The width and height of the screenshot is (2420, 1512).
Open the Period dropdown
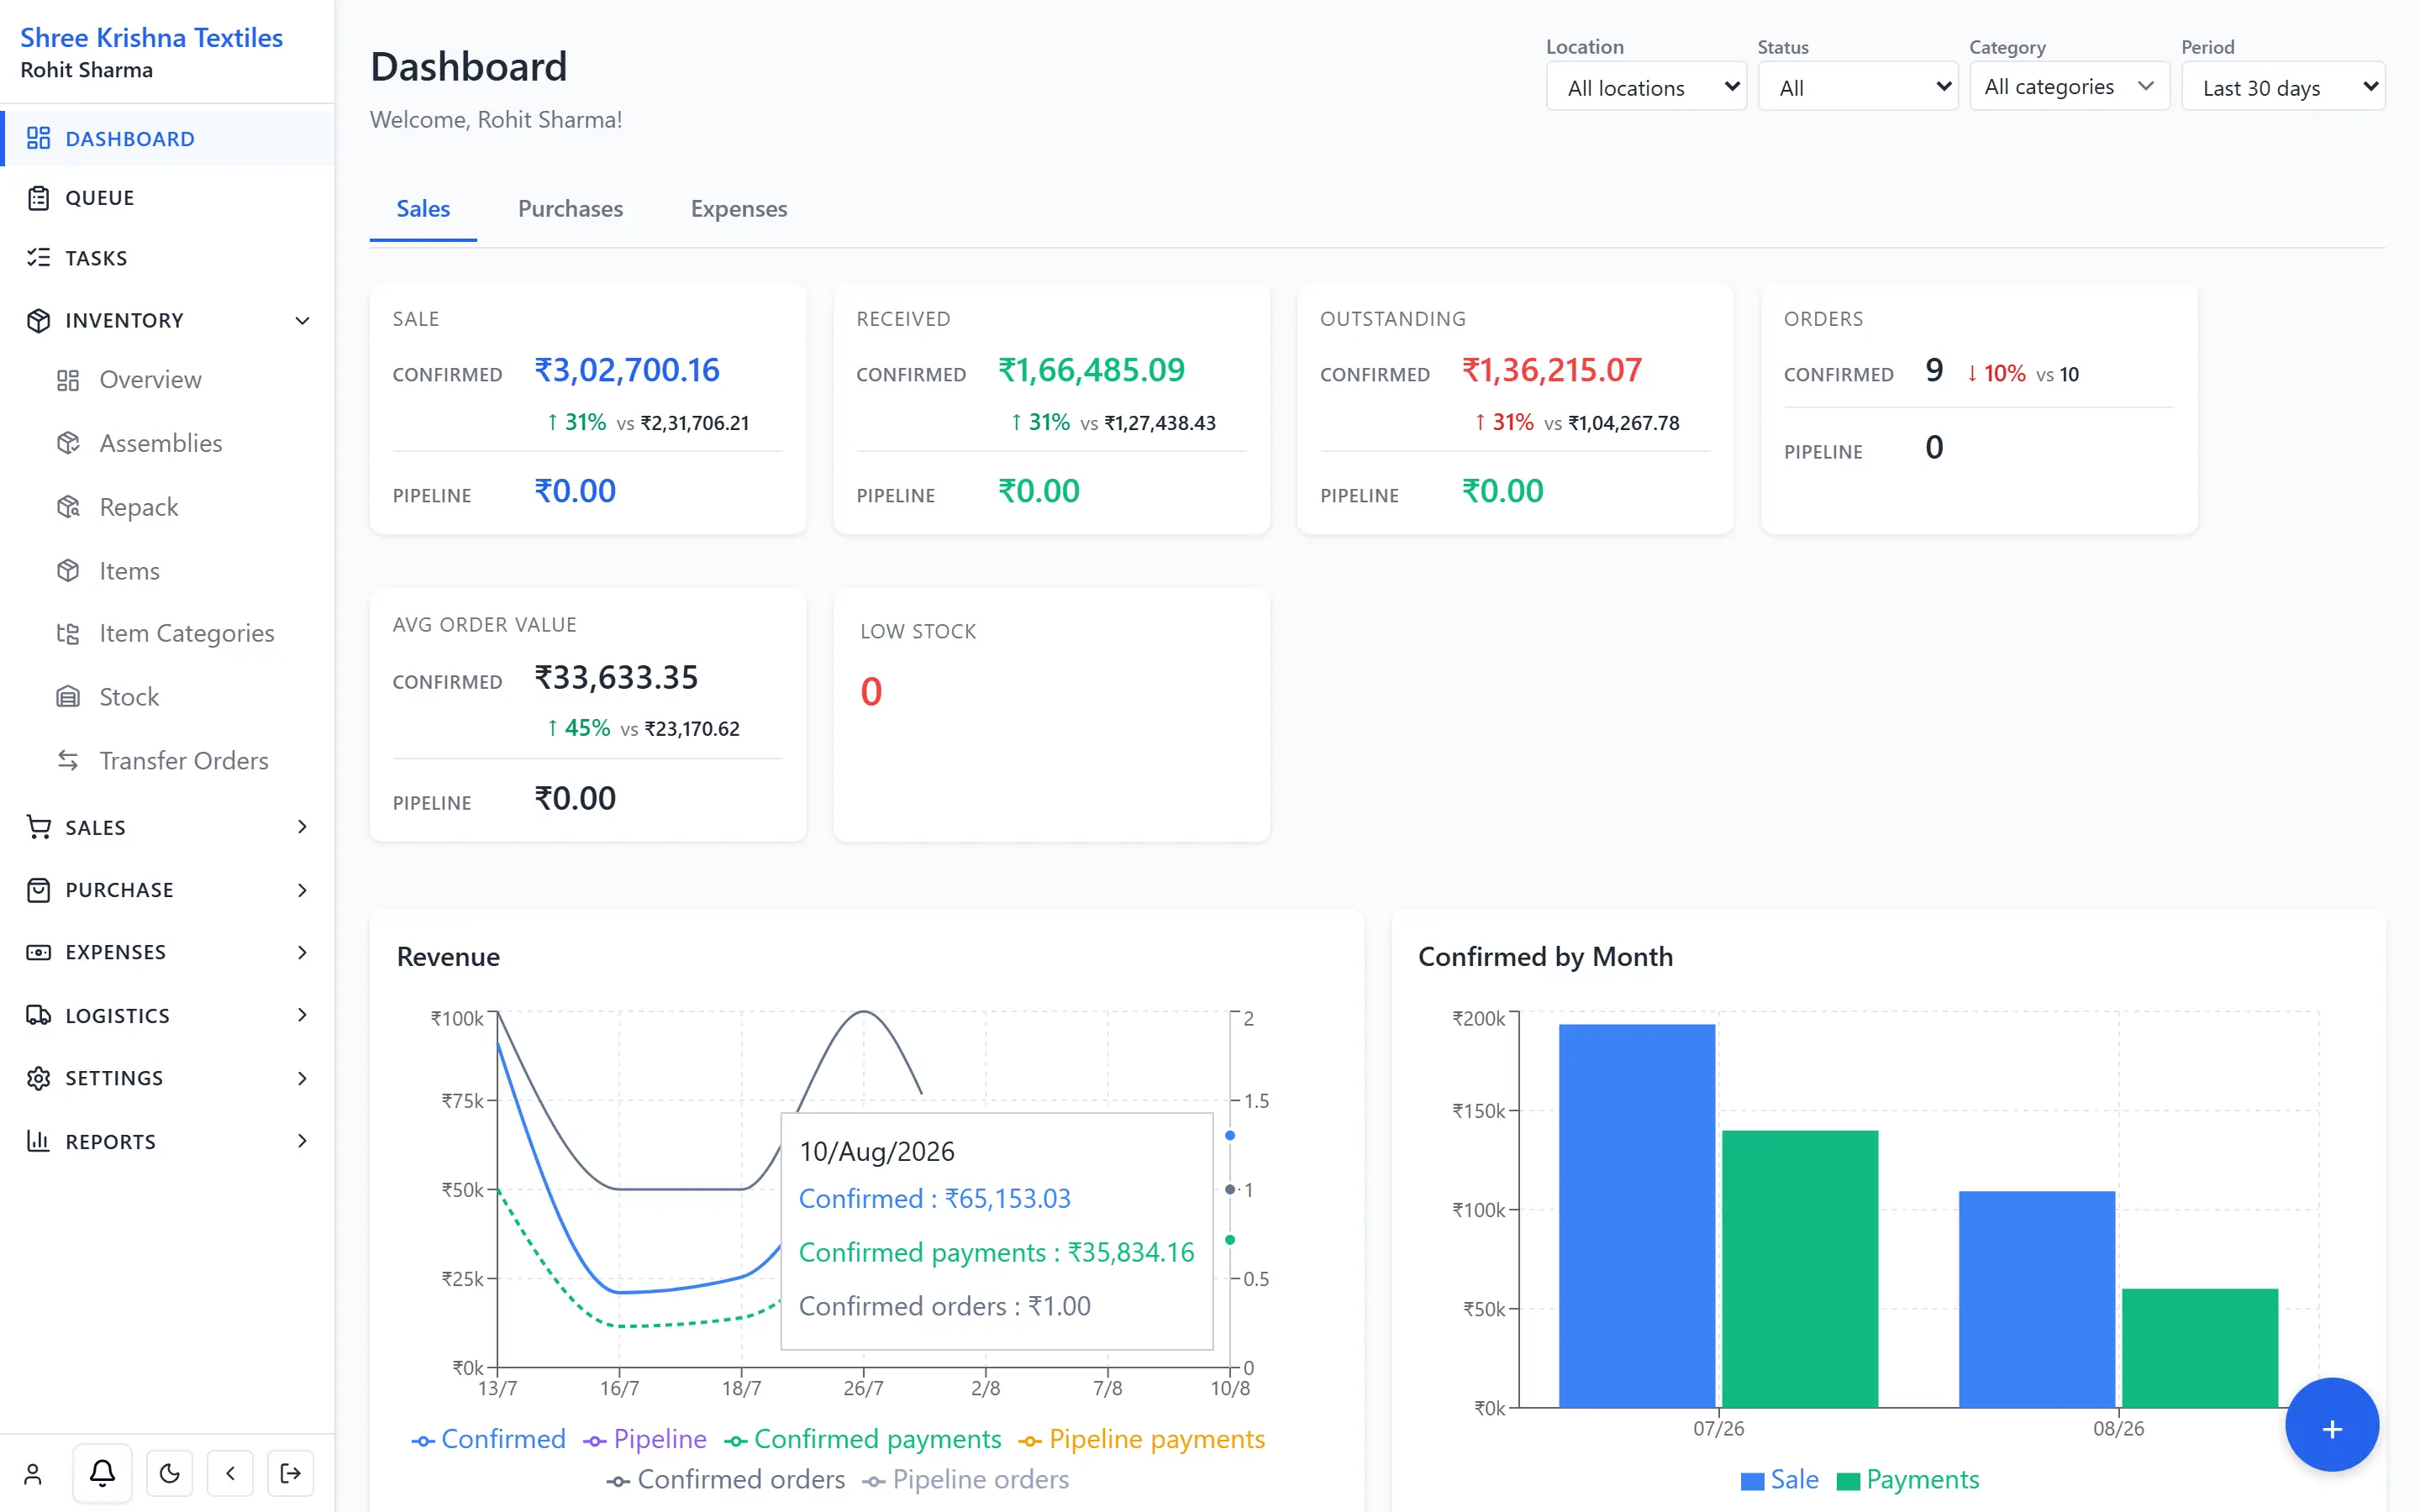(2283, 87)
